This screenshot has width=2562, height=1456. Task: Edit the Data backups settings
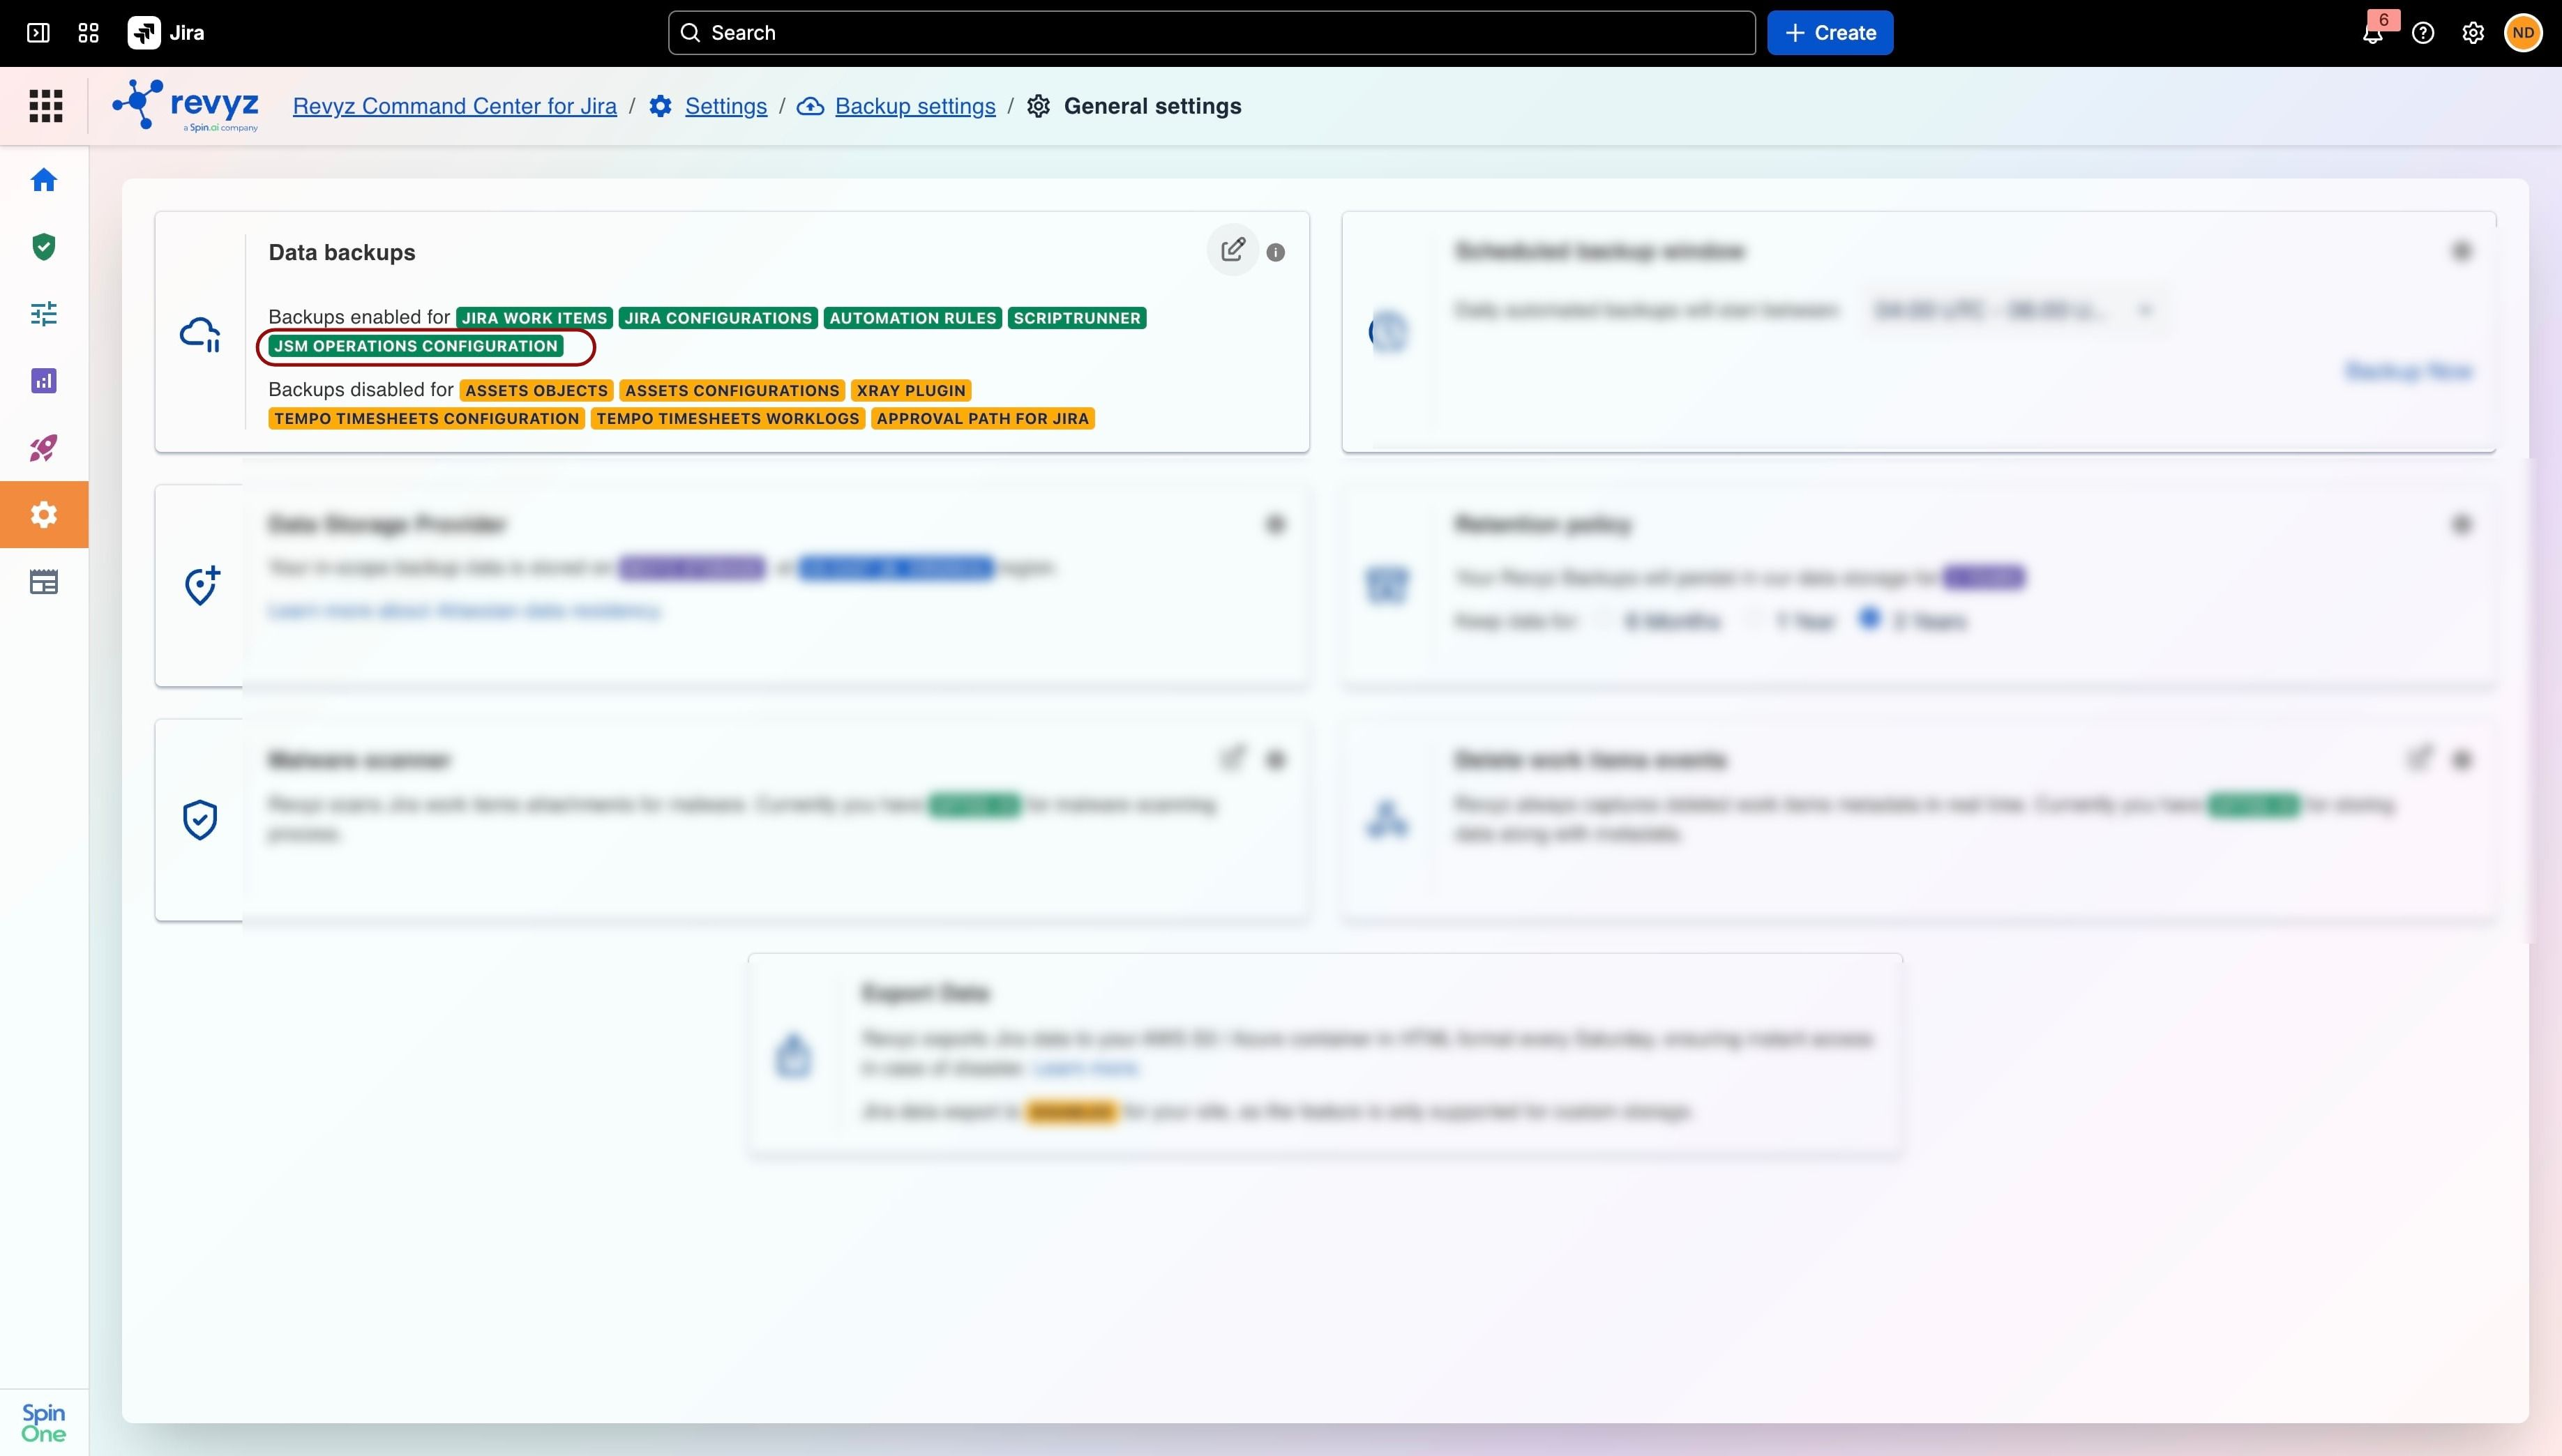[x=1233, y=249]
